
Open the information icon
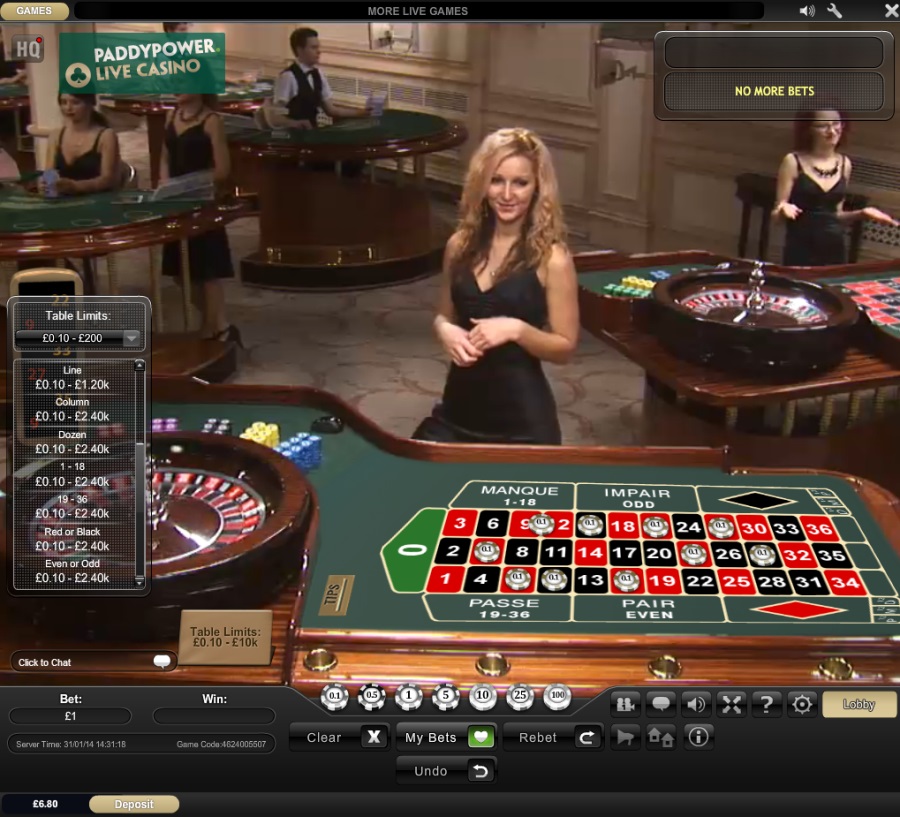(697, 737)
